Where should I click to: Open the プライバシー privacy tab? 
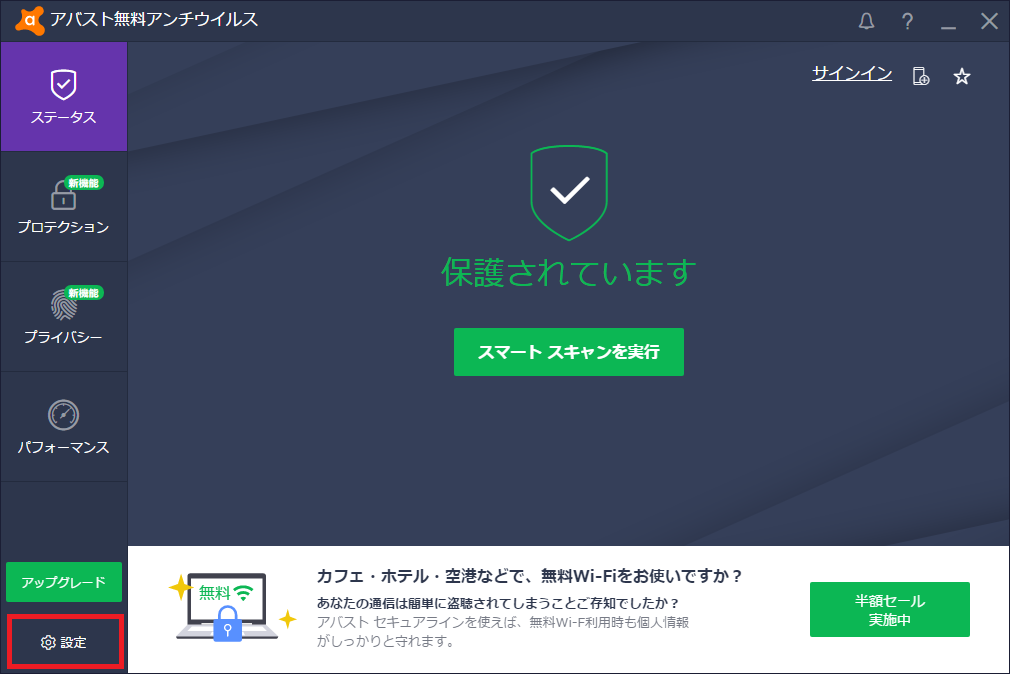point(64,316)
